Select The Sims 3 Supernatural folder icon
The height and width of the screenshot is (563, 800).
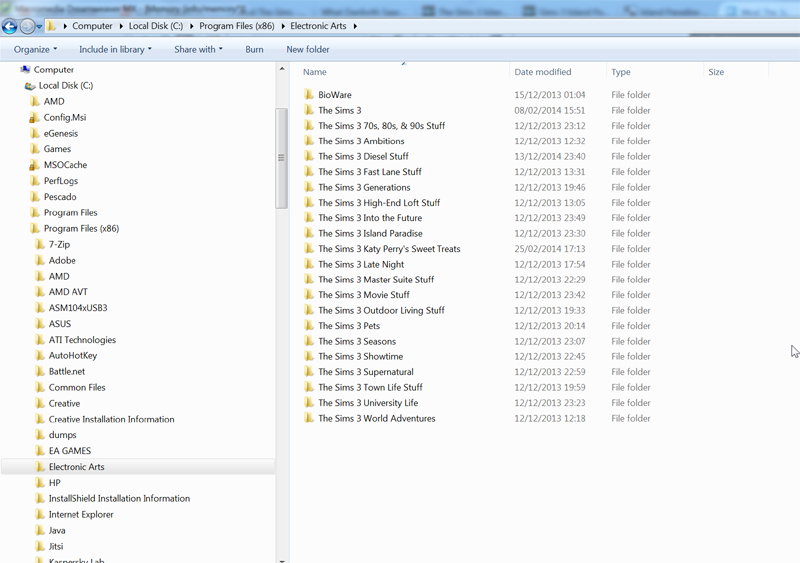(x=308, y=372)
